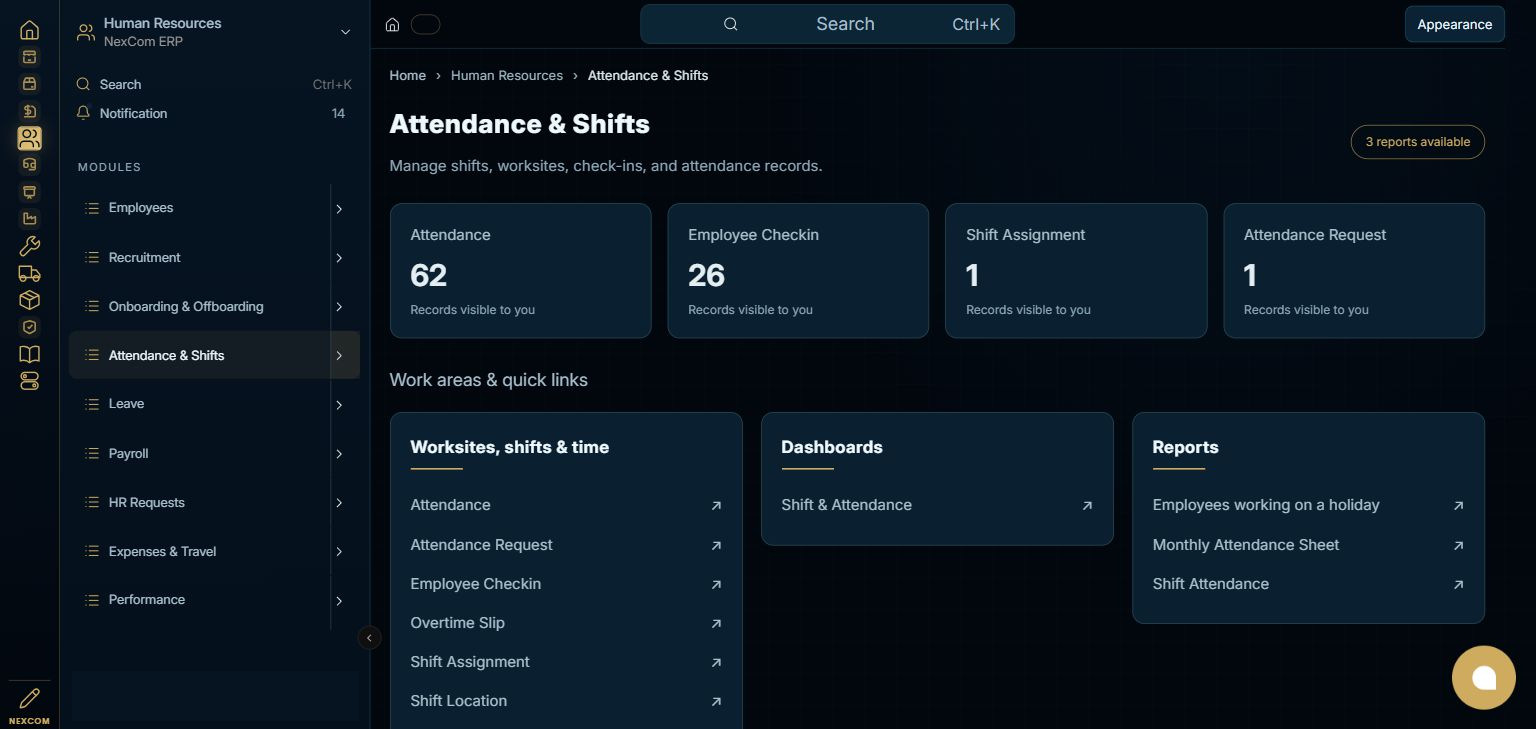The width and height of the screenshot is (1536, 729).
Task: Open the Human Resources workspace dropdown
Action: pyautogui.click(x=214, y=32)
